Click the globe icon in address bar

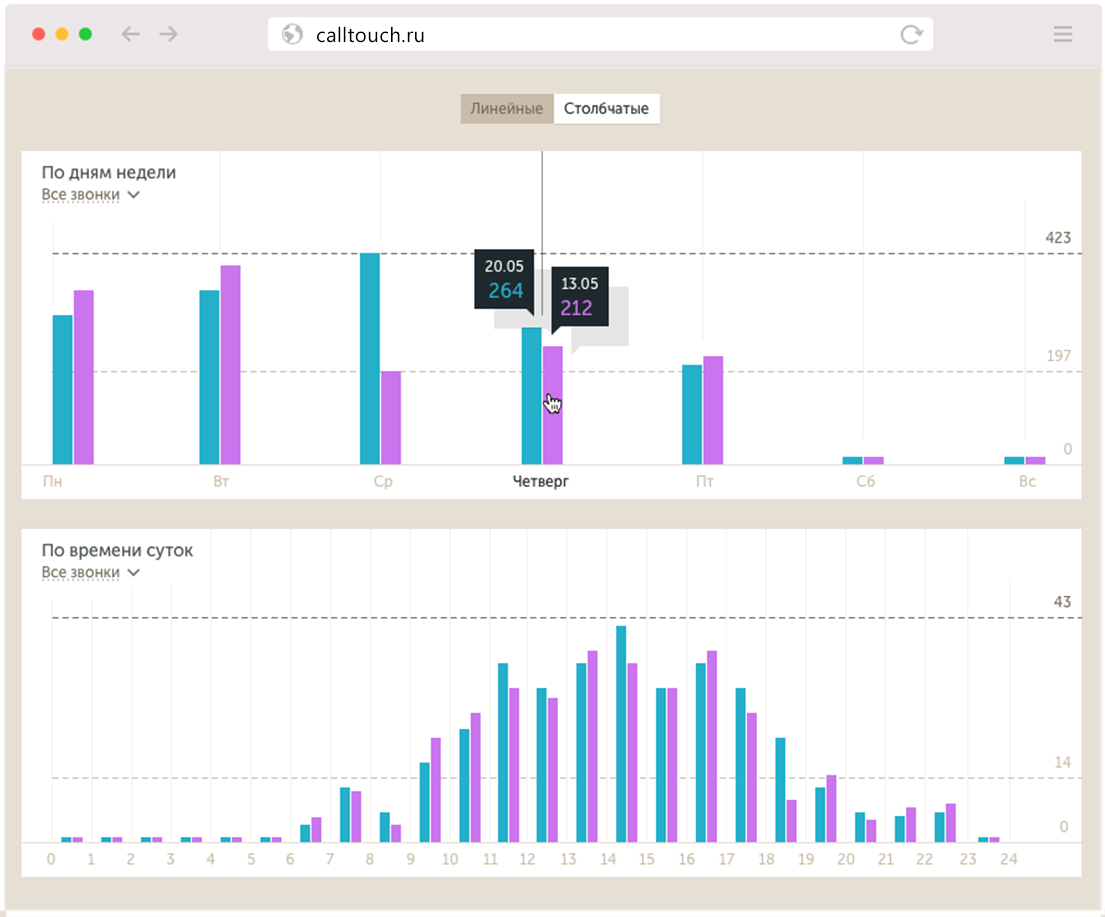tap(292, 35)
